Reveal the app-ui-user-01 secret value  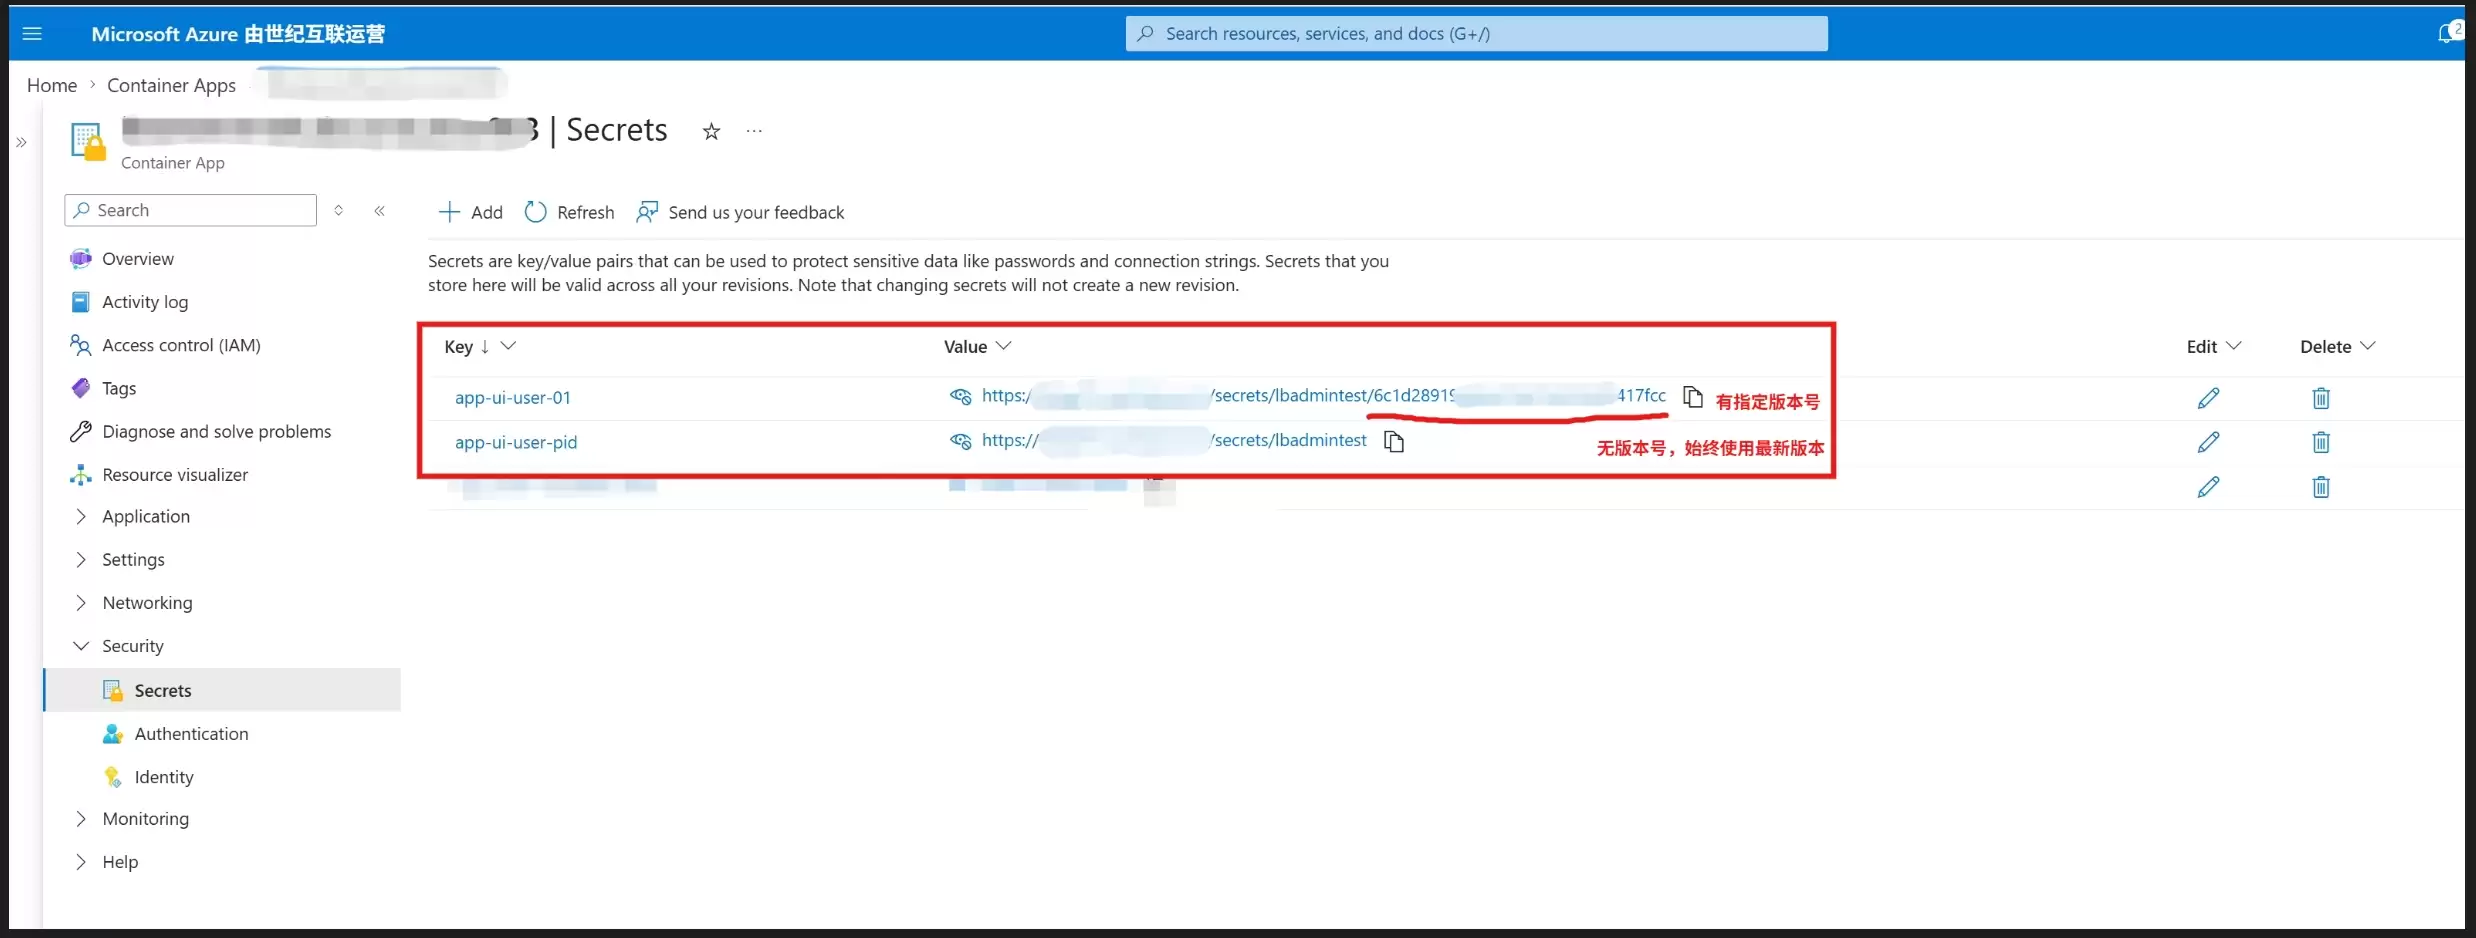click(960, 396)
